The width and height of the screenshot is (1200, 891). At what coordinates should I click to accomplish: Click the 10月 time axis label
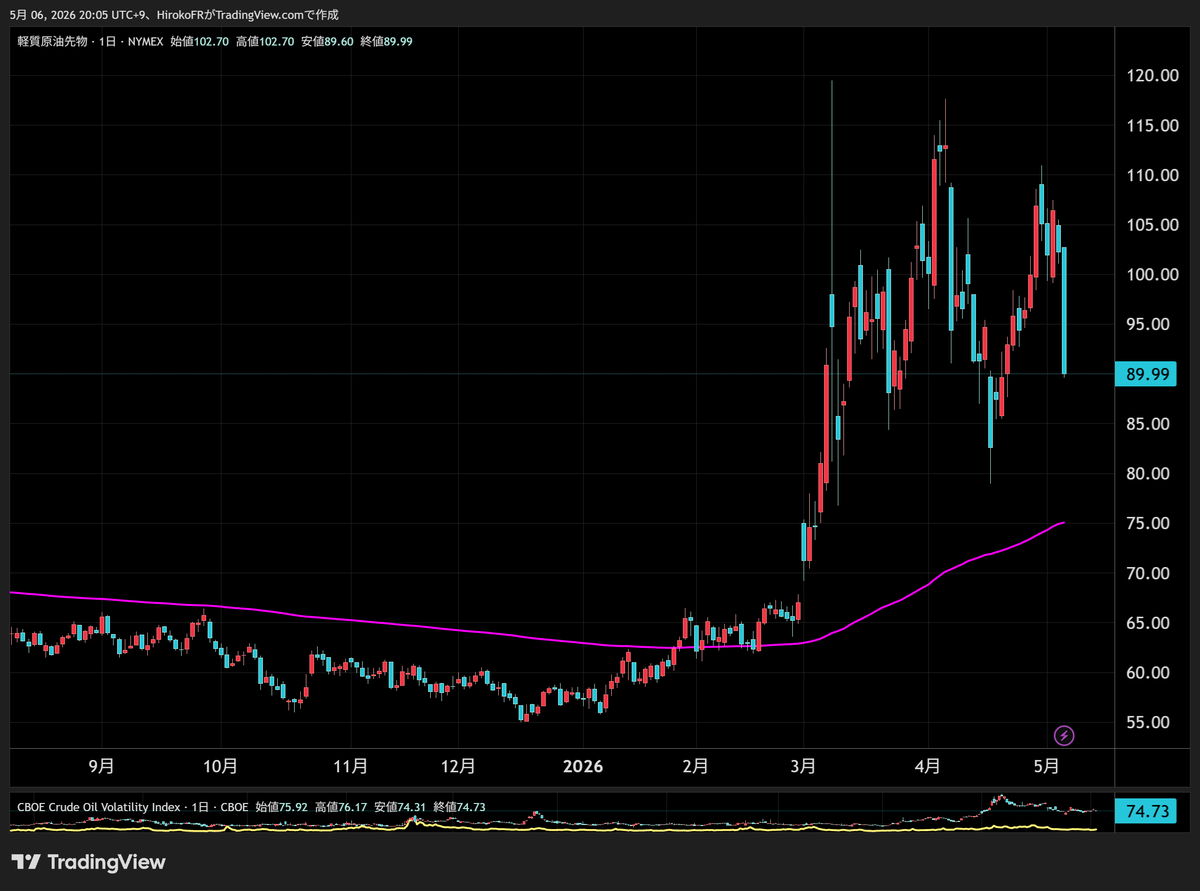pos(220,767)
